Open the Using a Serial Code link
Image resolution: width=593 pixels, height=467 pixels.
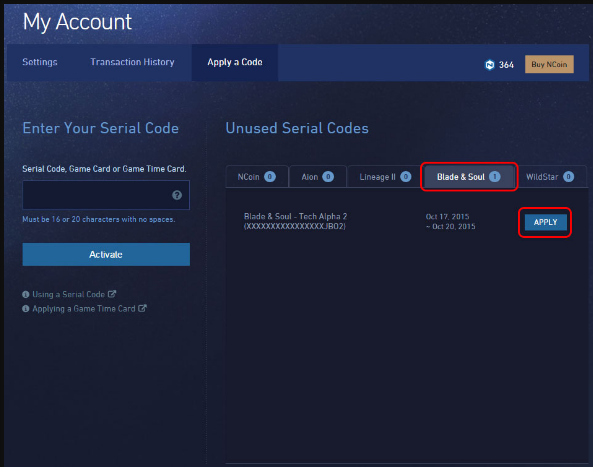pos(68,294)
